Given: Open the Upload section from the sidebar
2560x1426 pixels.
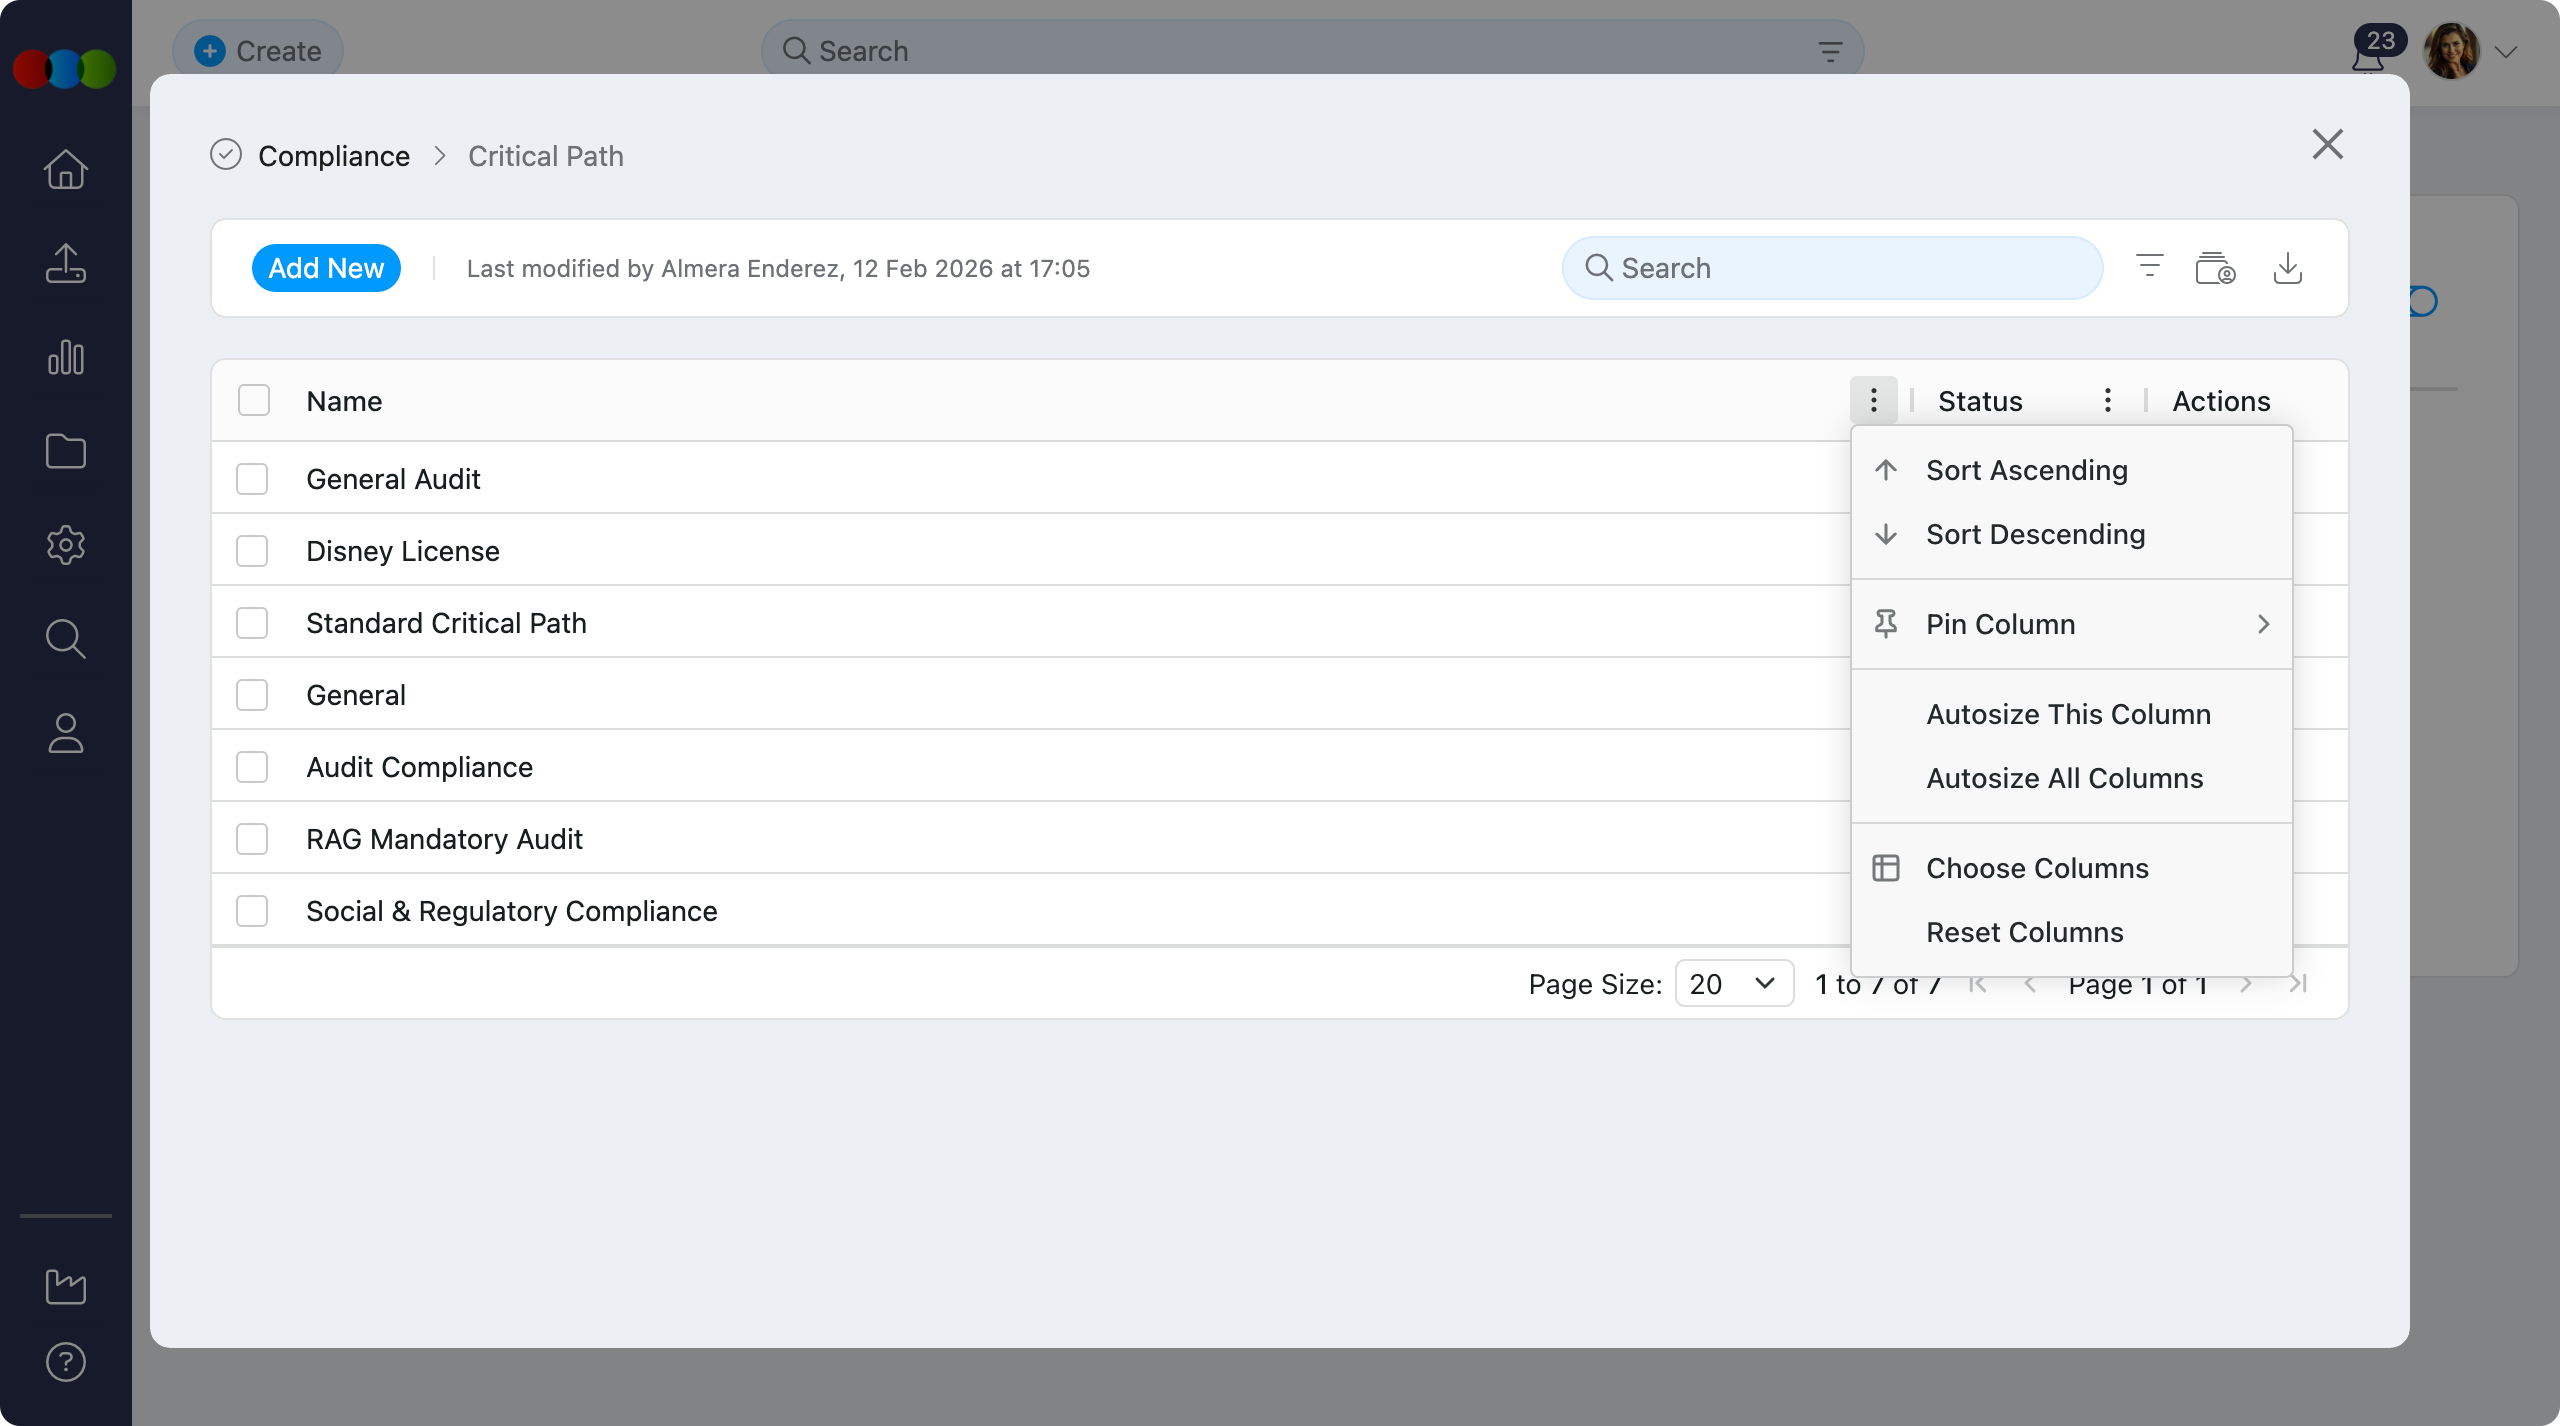Looking at the screenshot, I should [x=65, y=263].
